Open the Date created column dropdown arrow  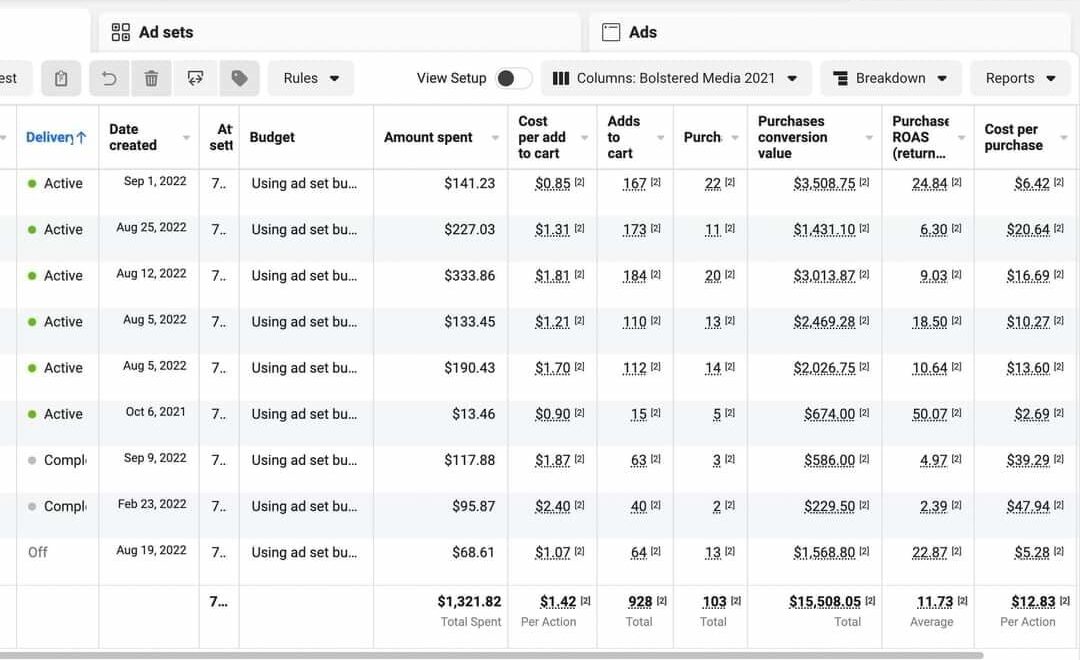[186, 138]
